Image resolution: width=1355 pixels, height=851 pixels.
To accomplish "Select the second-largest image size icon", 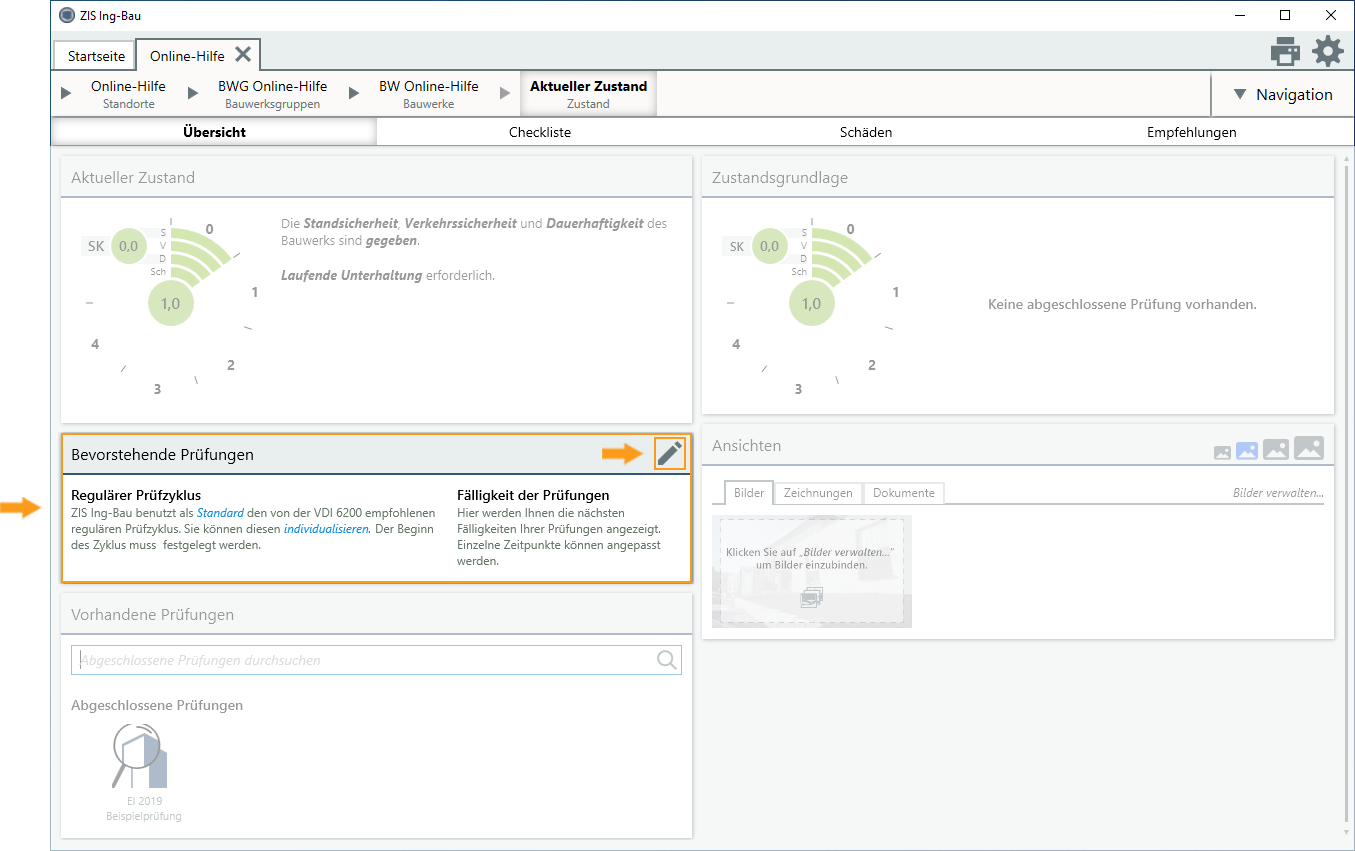I will [1276, 450].
